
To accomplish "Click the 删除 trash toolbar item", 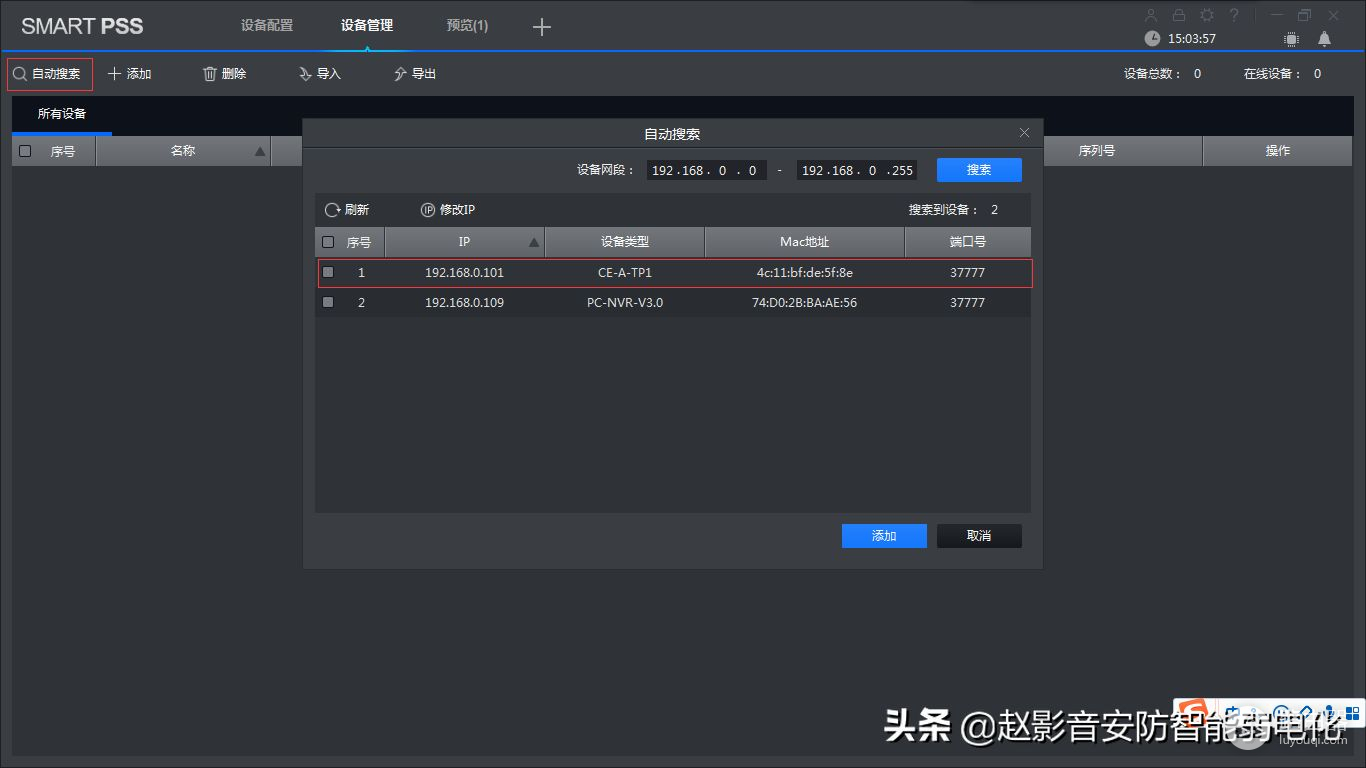I will pyautogui.click(x=224, y=74).
